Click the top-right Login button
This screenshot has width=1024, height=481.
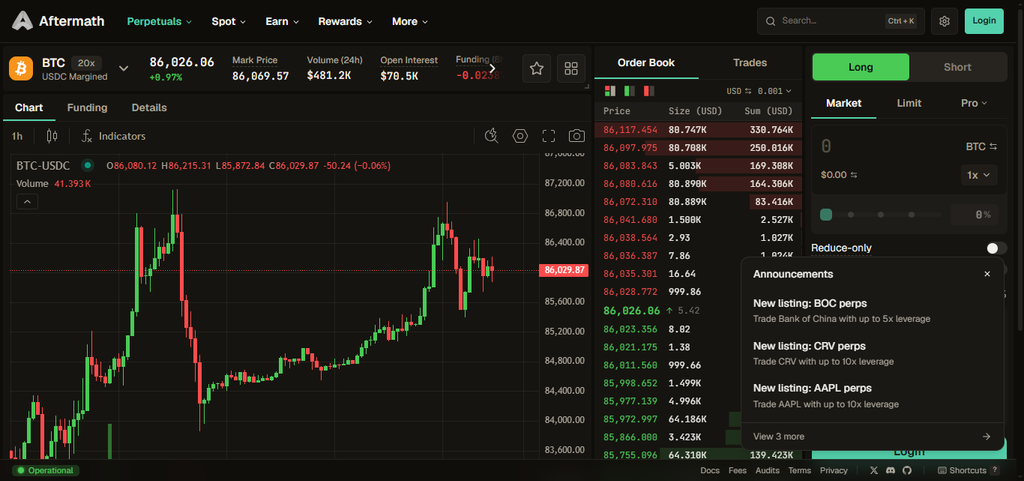(x=984, y=21)
